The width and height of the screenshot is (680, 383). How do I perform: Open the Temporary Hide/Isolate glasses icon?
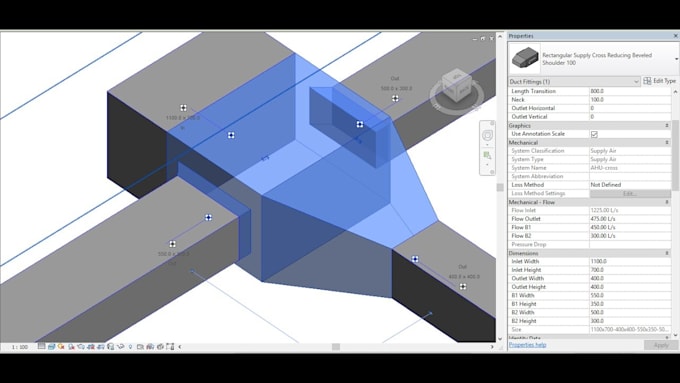pyautogui.click(x=121, y=347)
